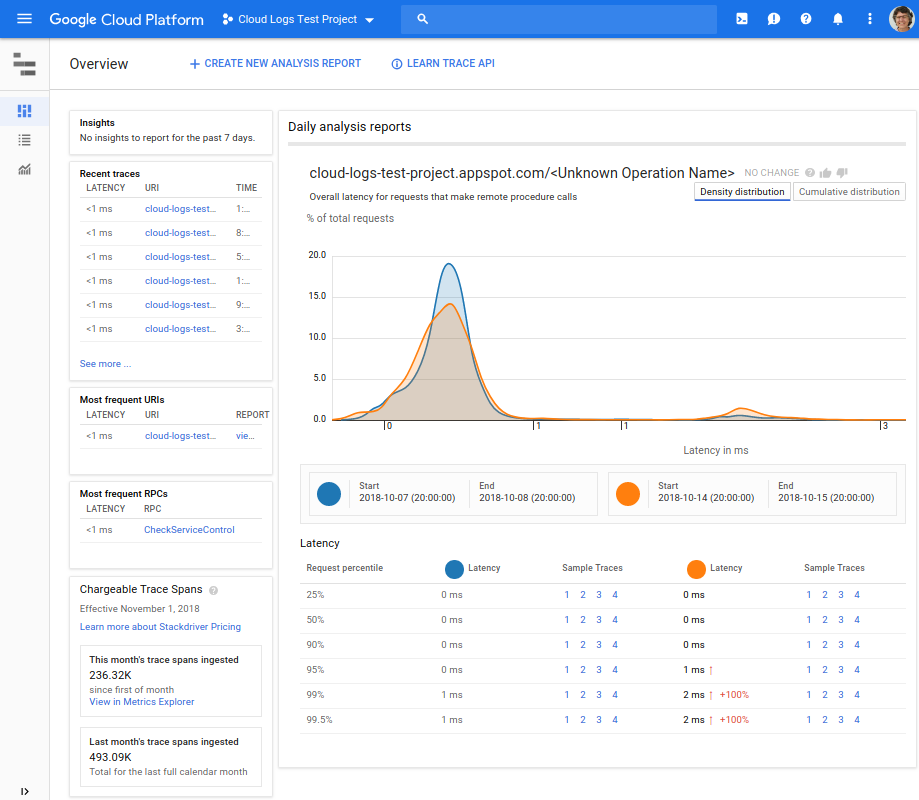Image resolution: width=919 pixels, height=800 pixels.
Task: Open the main navigation hamburger menu
Action: coord(24,19)
